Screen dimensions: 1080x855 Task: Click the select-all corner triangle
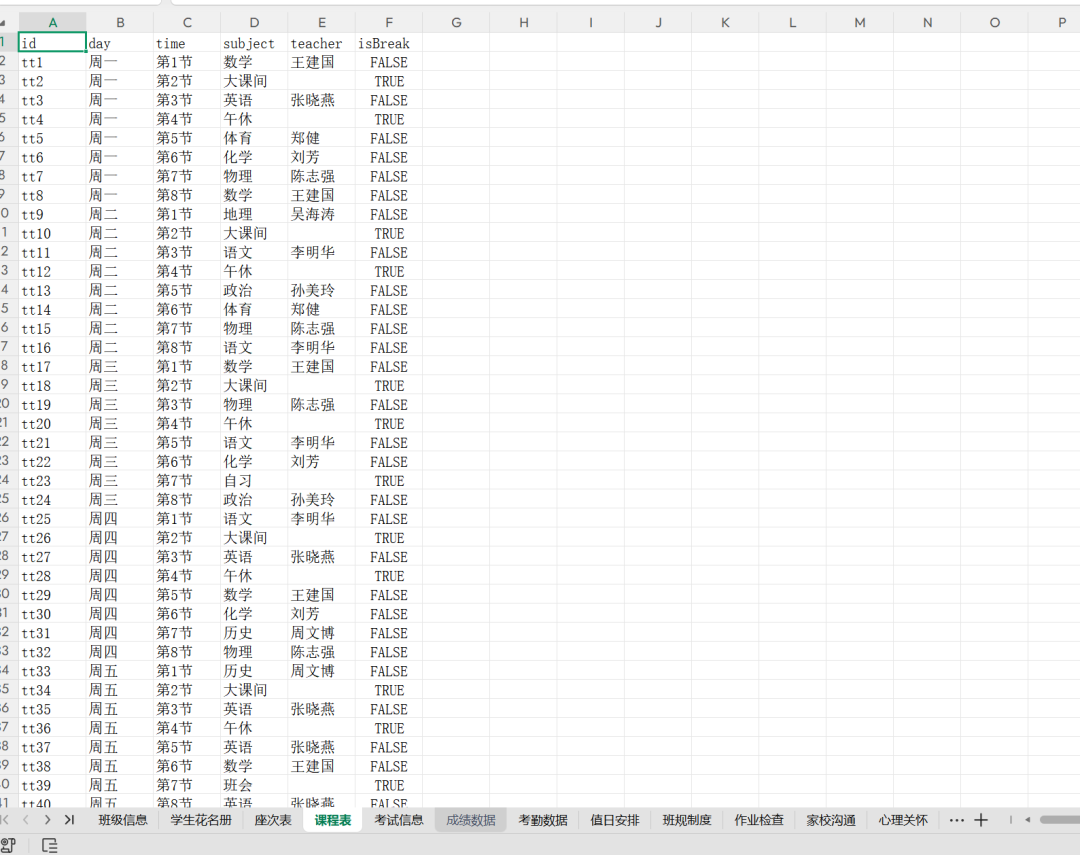coord(3,23)
